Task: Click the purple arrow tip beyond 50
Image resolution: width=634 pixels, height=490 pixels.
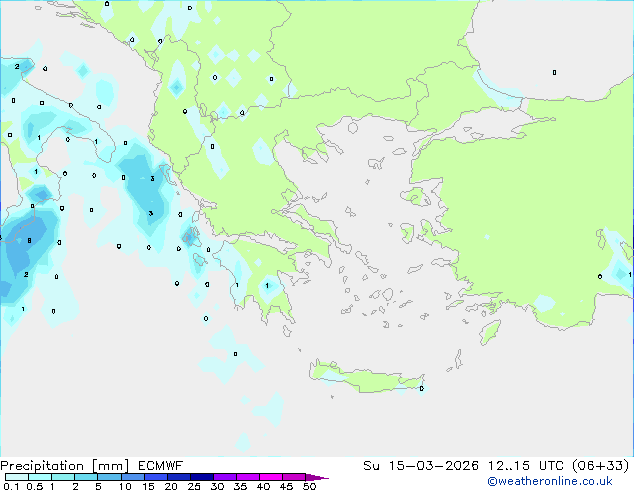Action: point(317,477)
